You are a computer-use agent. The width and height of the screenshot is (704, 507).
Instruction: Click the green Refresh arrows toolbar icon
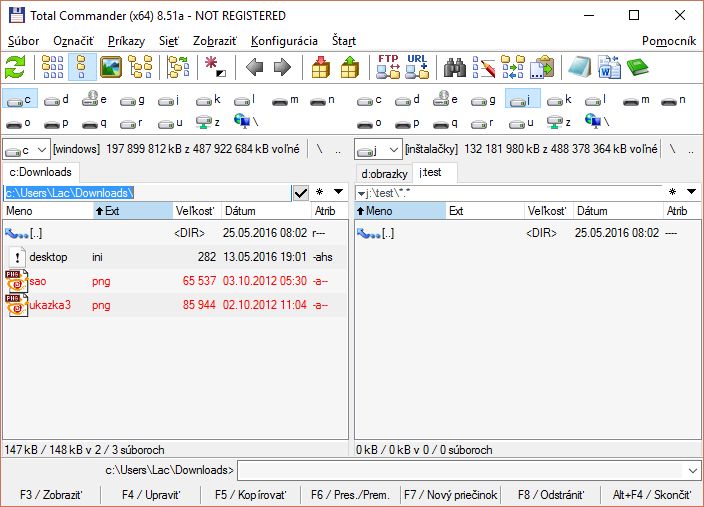coord(15,67)
